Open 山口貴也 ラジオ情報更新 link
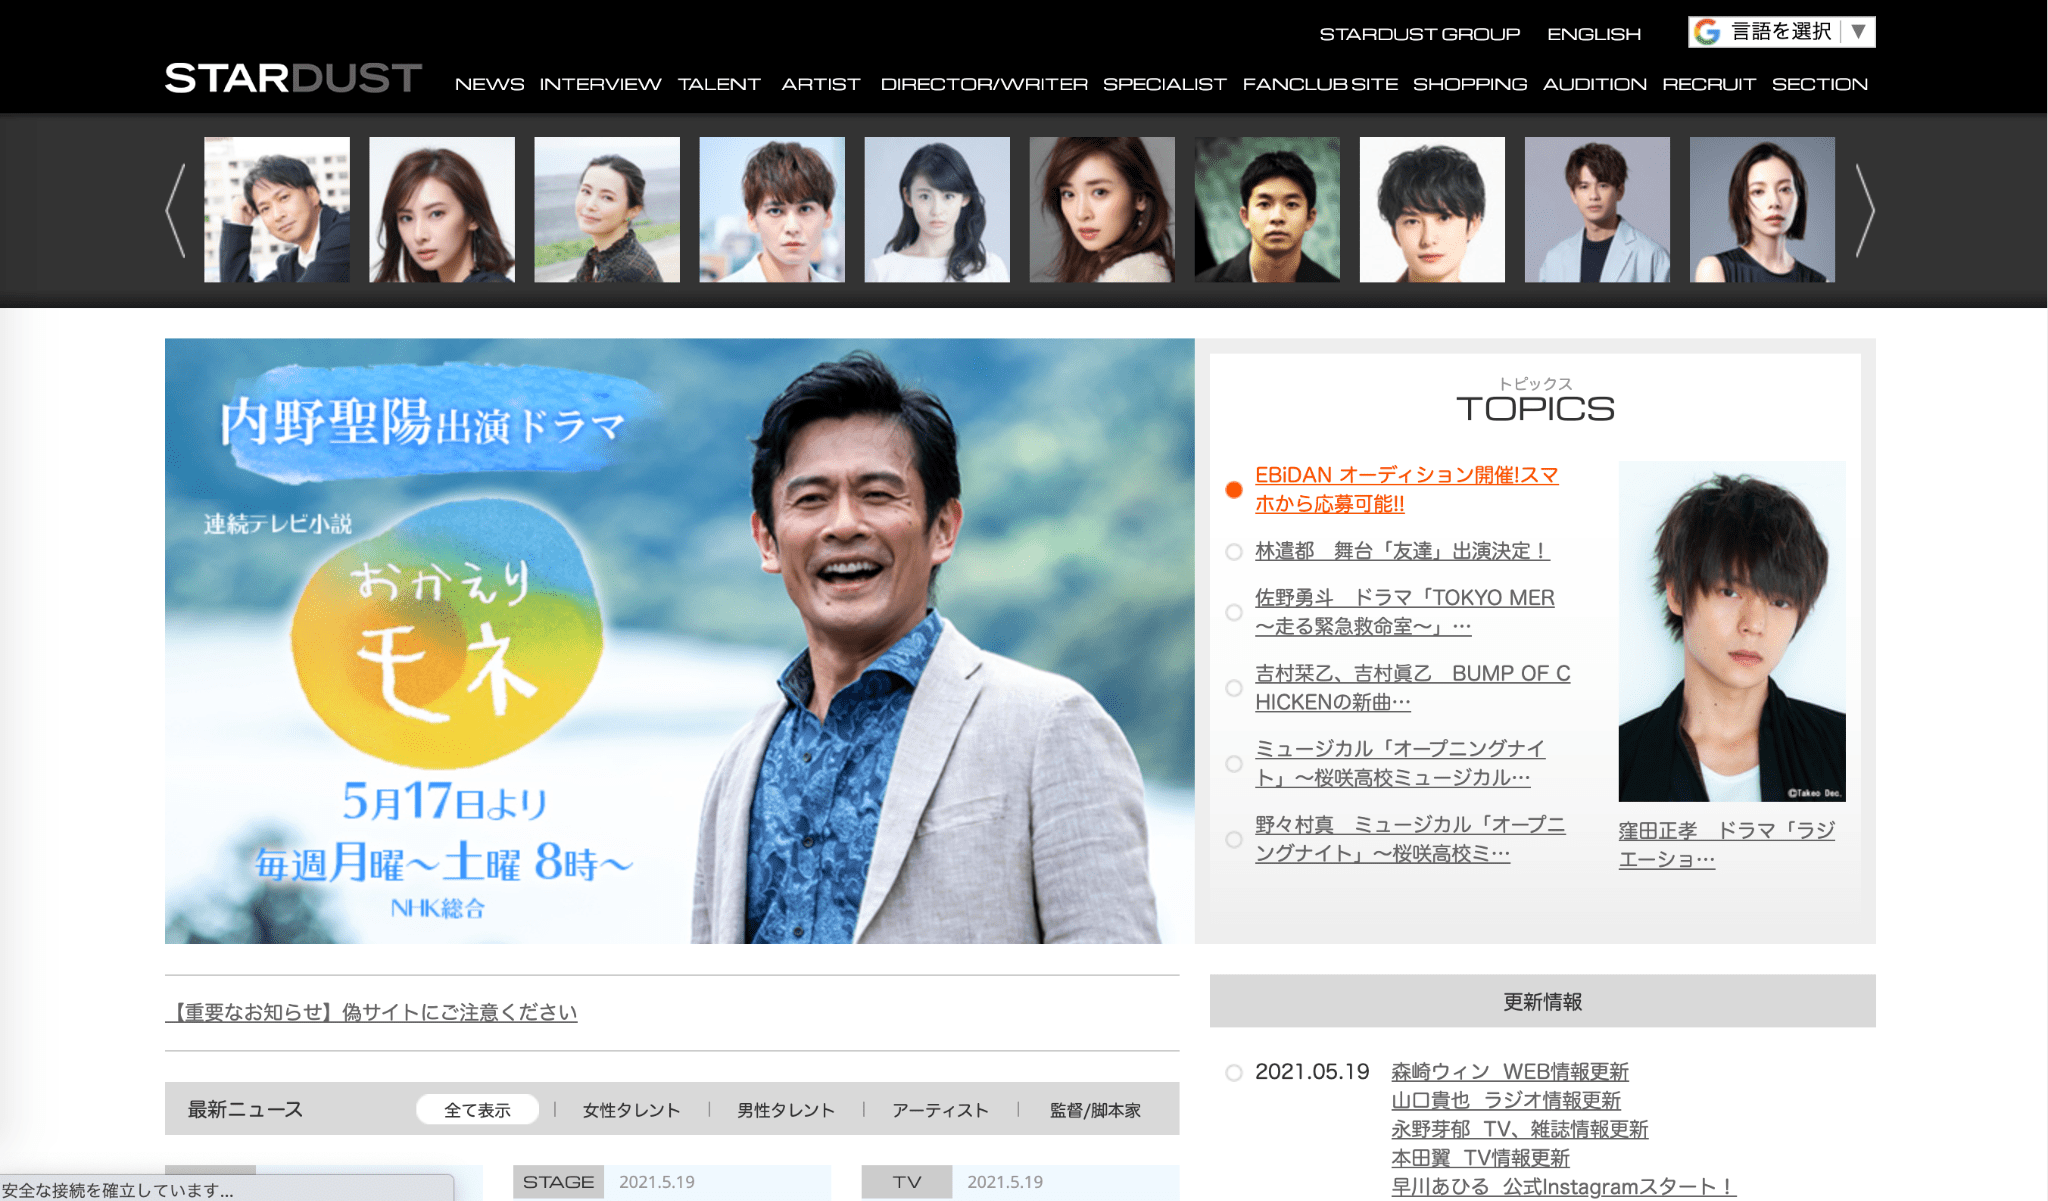This screenshot has height=1201, width=2048. [x=1506, y=1101]
